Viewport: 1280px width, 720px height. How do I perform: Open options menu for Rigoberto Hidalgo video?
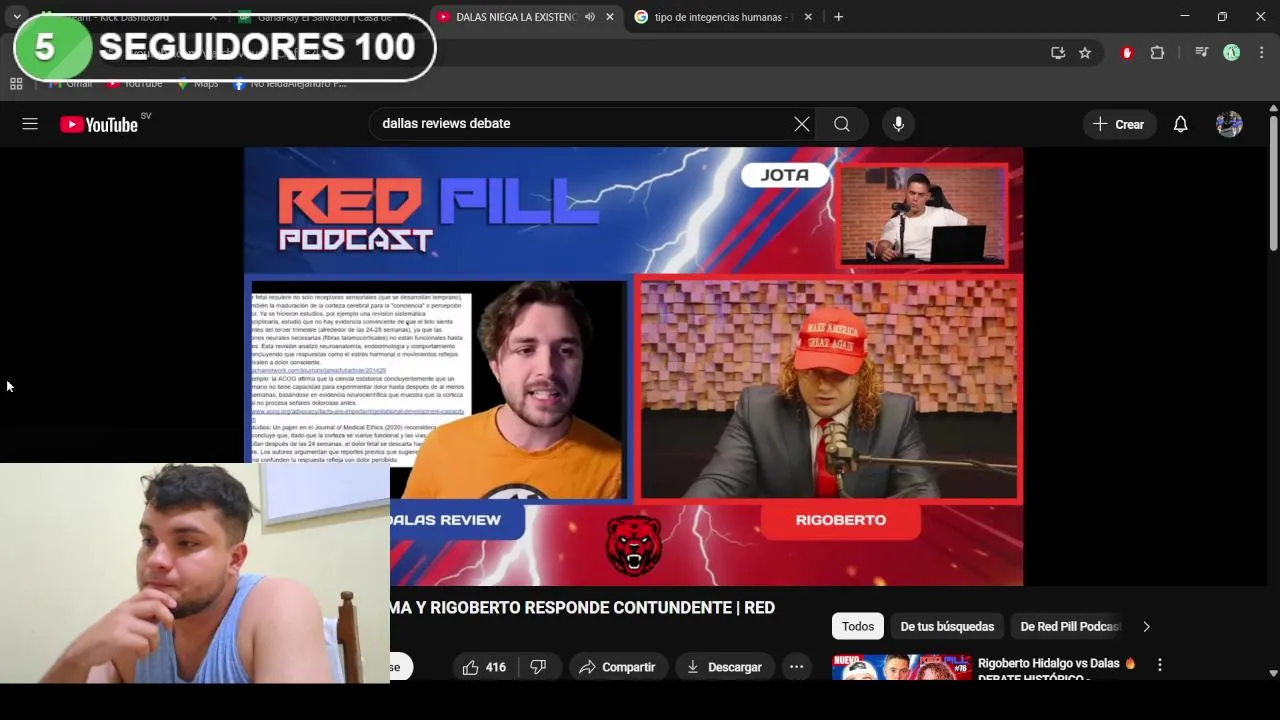click(x=1160, y=664)
